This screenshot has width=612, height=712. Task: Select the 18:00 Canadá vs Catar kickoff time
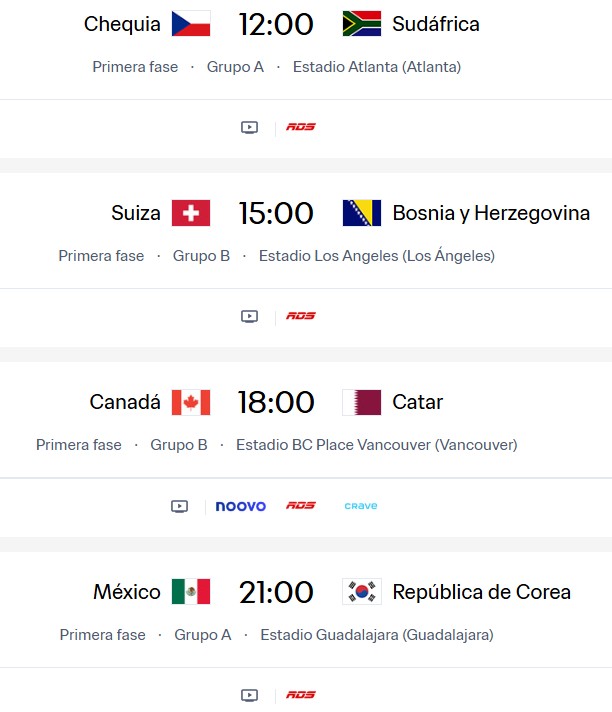pos(276,402)
